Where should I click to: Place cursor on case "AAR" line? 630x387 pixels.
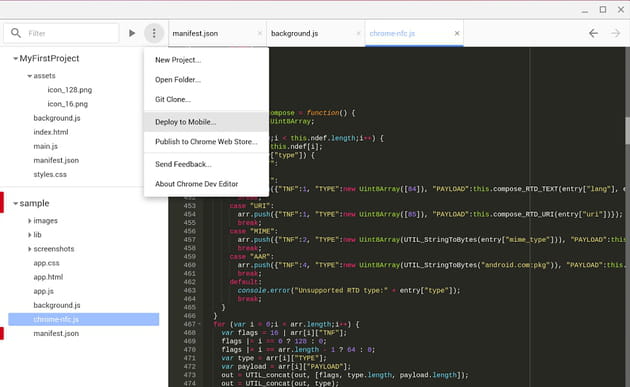click(x=252, y=256)
